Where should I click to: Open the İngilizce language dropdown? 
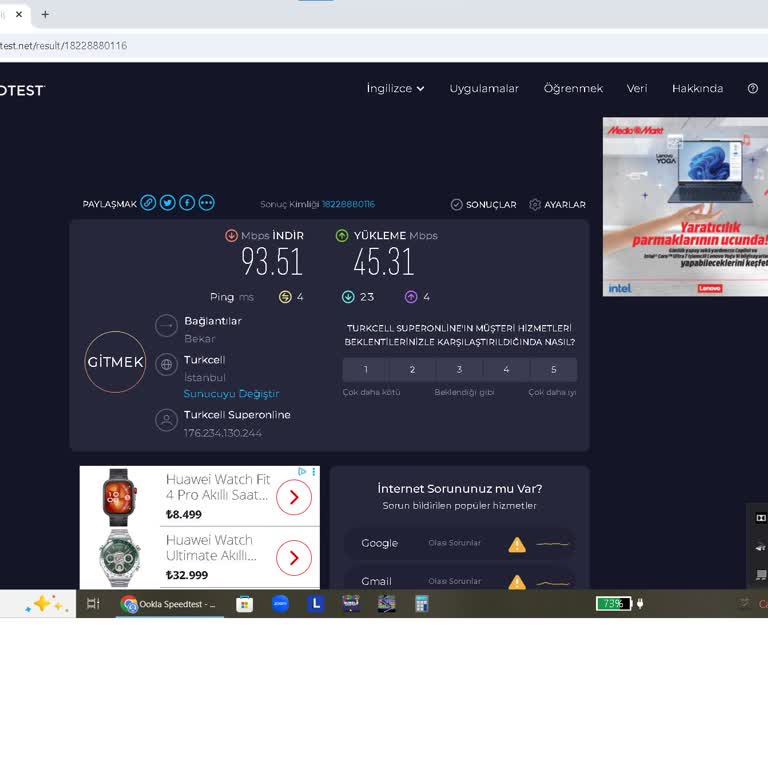click(395, 89)
